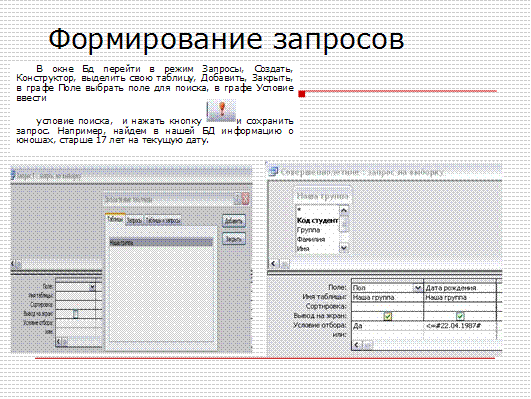The width and height of the screenshot is (531, 399).
Task: Click left scroll arrow under right table pane
Action: pos(274,264)
